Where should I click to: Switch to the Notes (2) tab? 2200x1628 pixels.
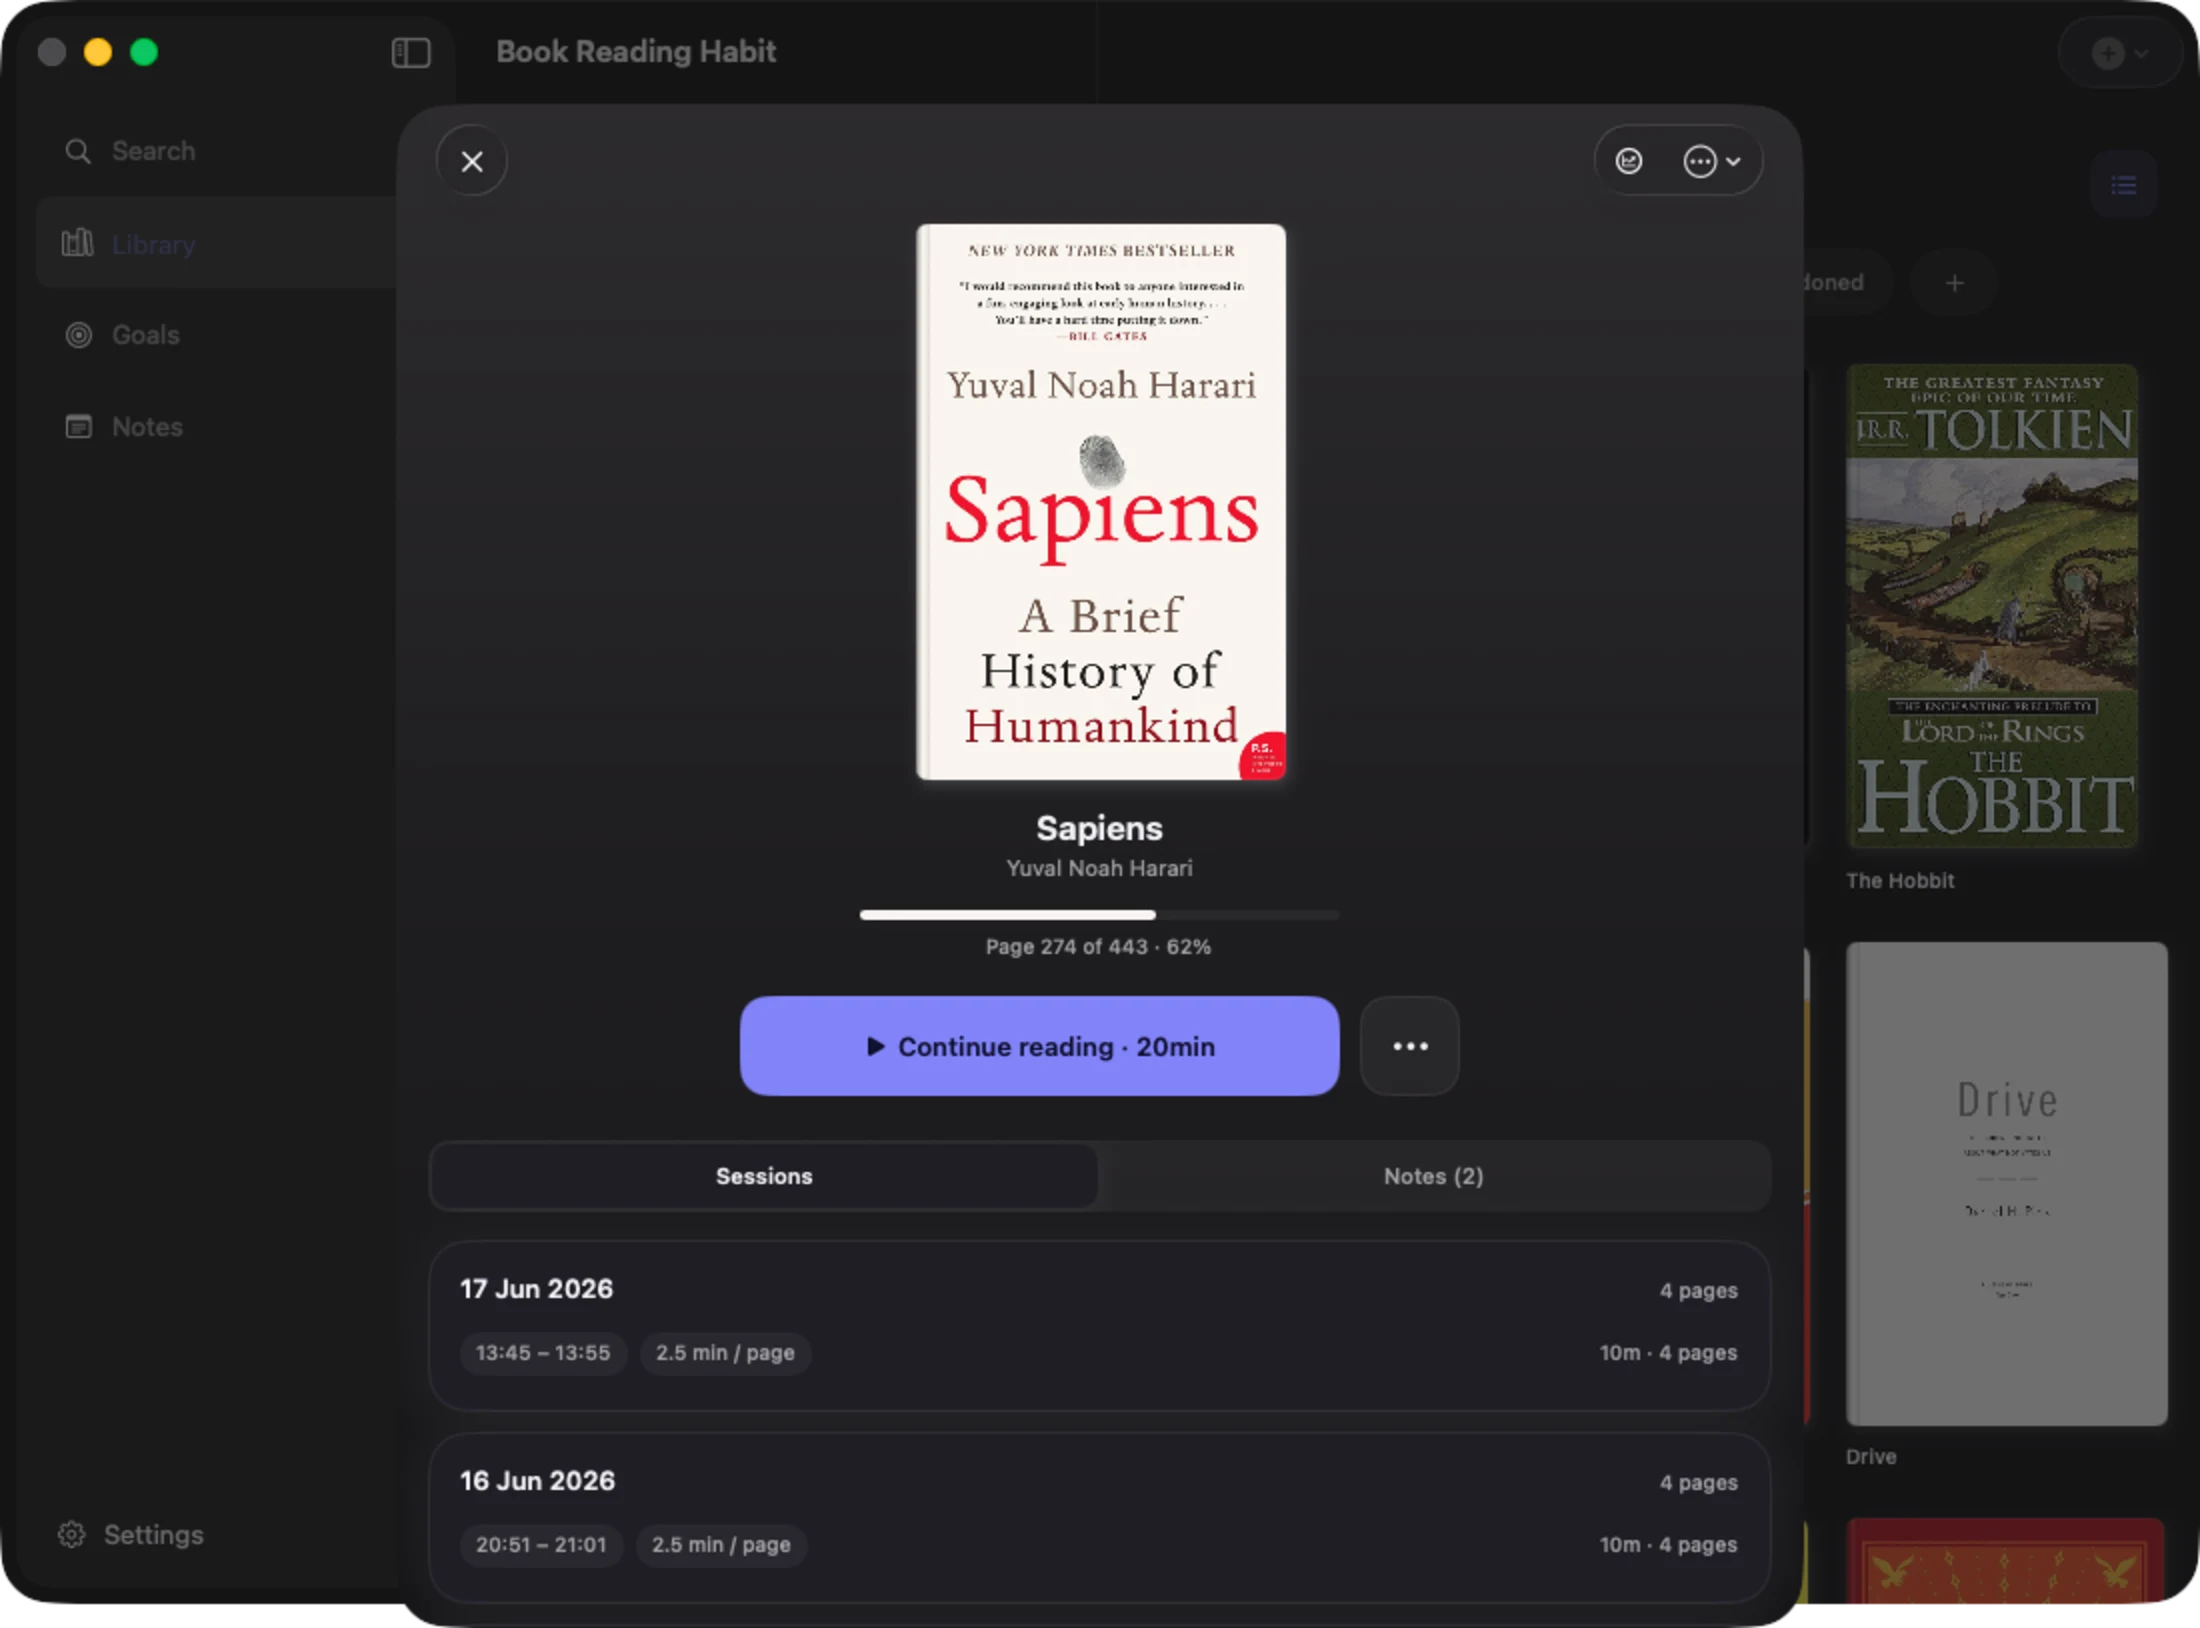[x=1433, y=1176]
